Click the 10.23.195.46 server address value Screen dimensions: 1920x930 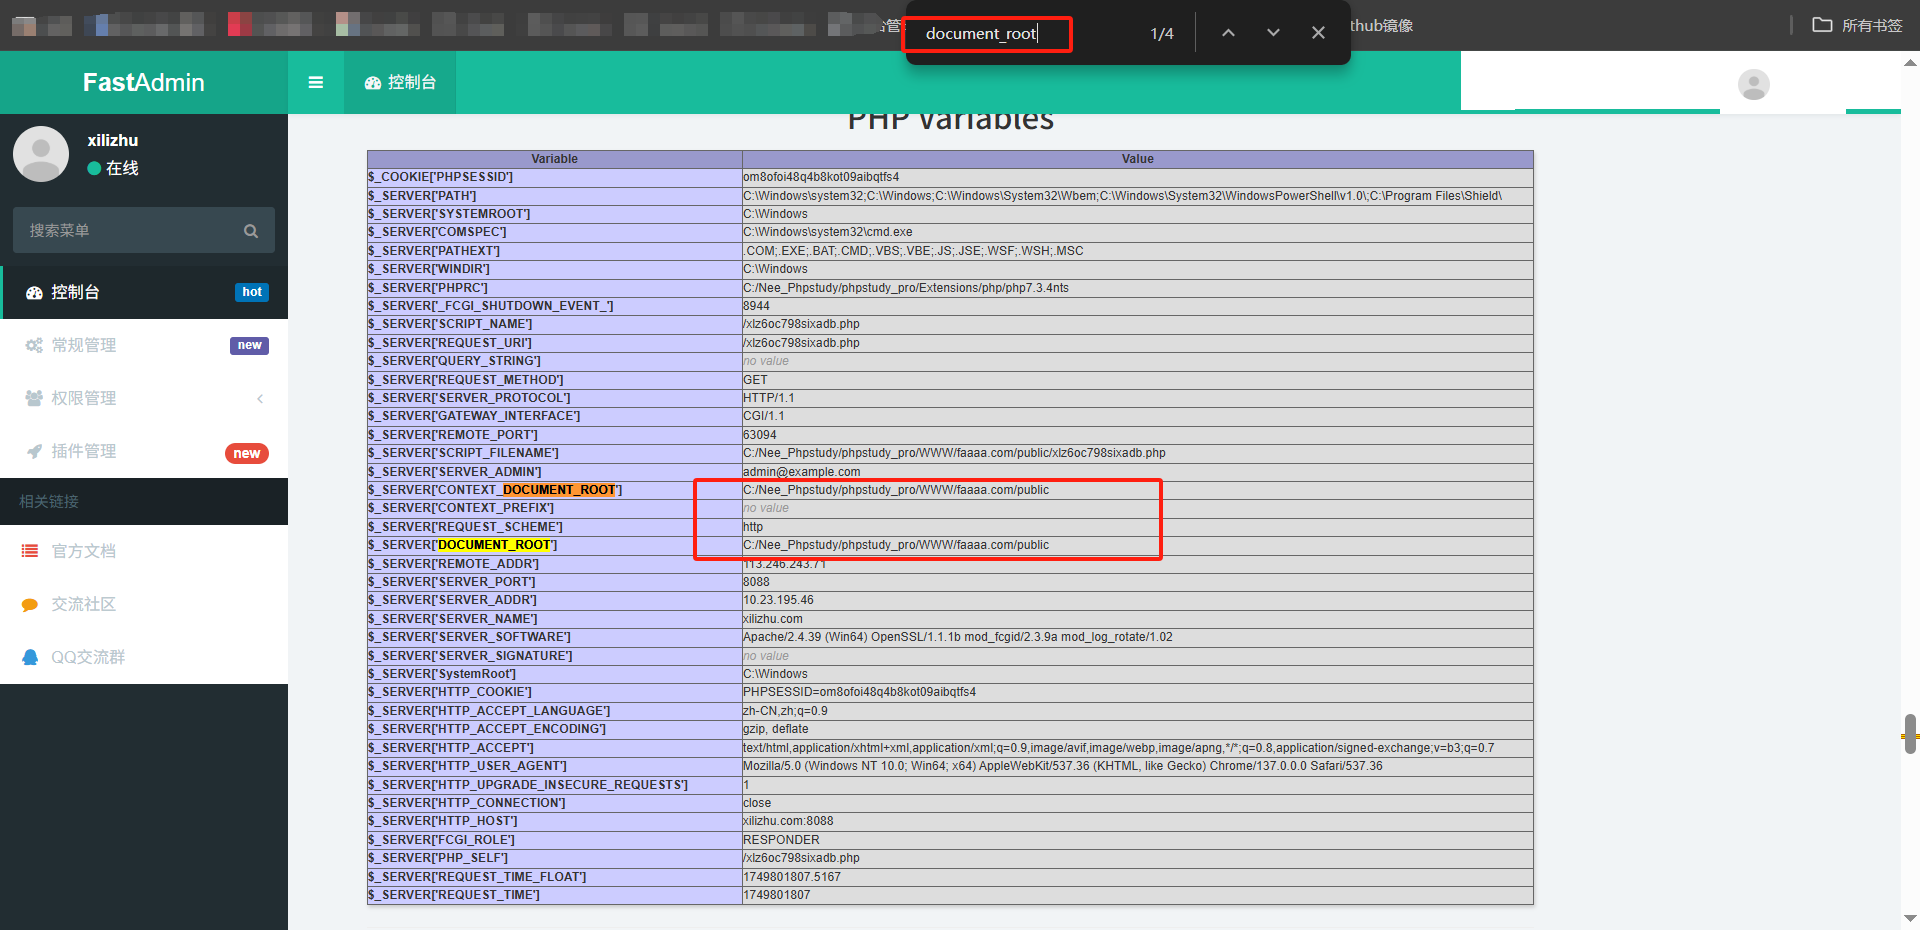point(778,600)
